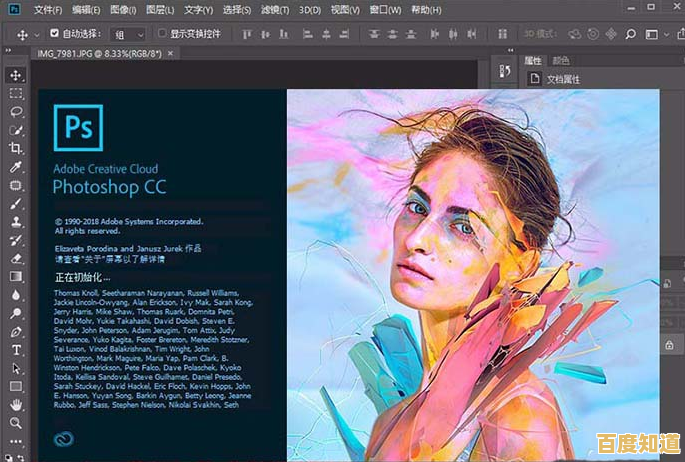Viewport: 685px width, 462px height.
Task: Collapse the right panels with double-arrow
Action: point(510,51)
